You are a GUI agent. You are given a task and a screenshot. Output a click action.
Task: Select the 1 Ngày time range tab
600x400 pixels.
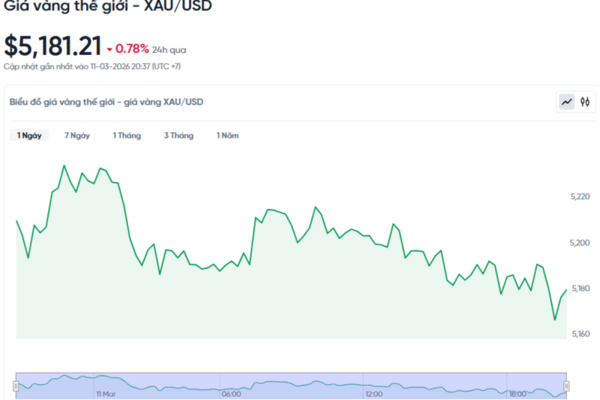coord(29,135)
